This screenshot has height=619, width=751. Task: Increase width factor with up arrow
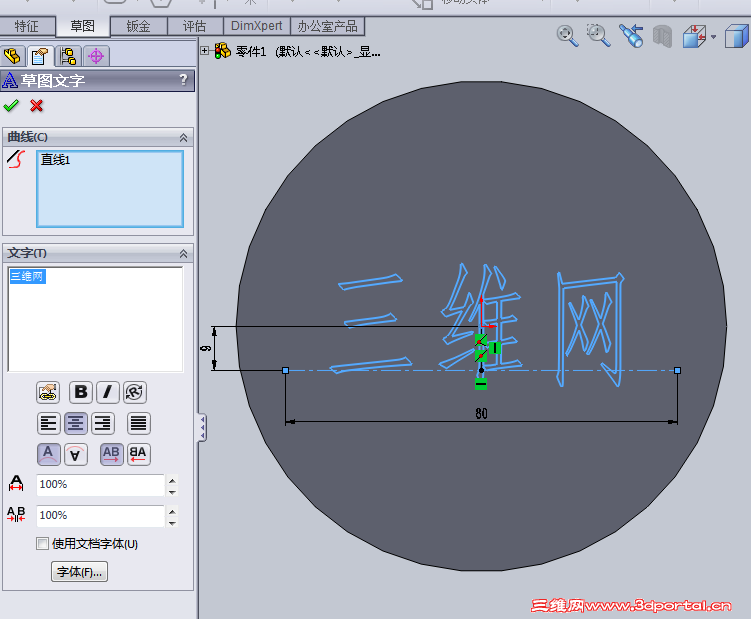172,481
